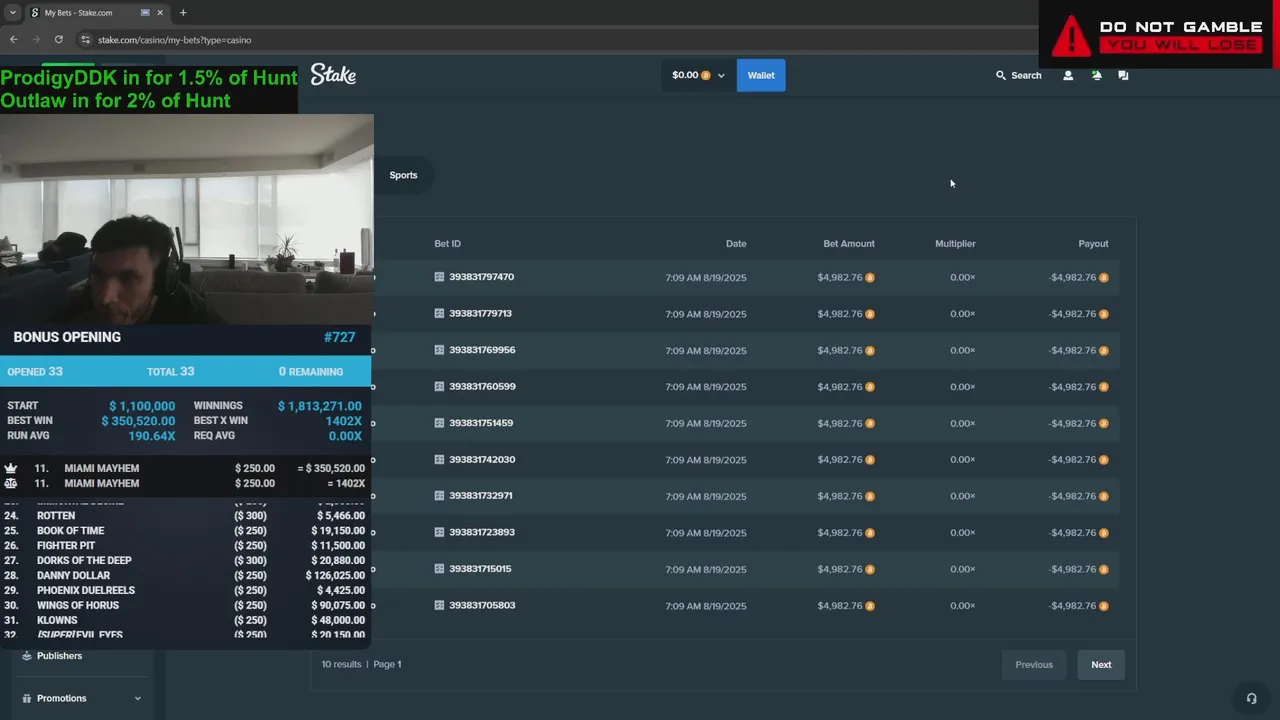Click the browser address bar URL
Image resolution: width=1280 pixels, height=720 pixels.
tap(175, 40)
